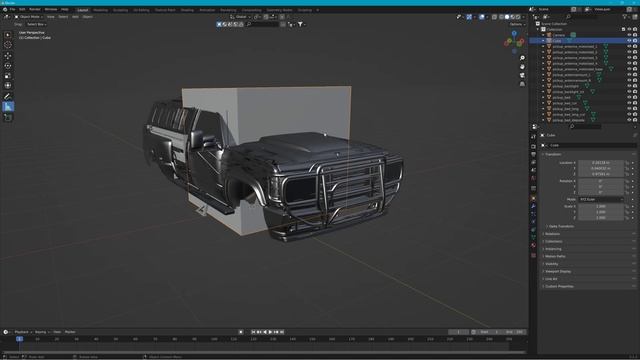Viewport: 640px width, 360px height.
Task: Select the Annotate pencil tool
Action: (8, 97)
